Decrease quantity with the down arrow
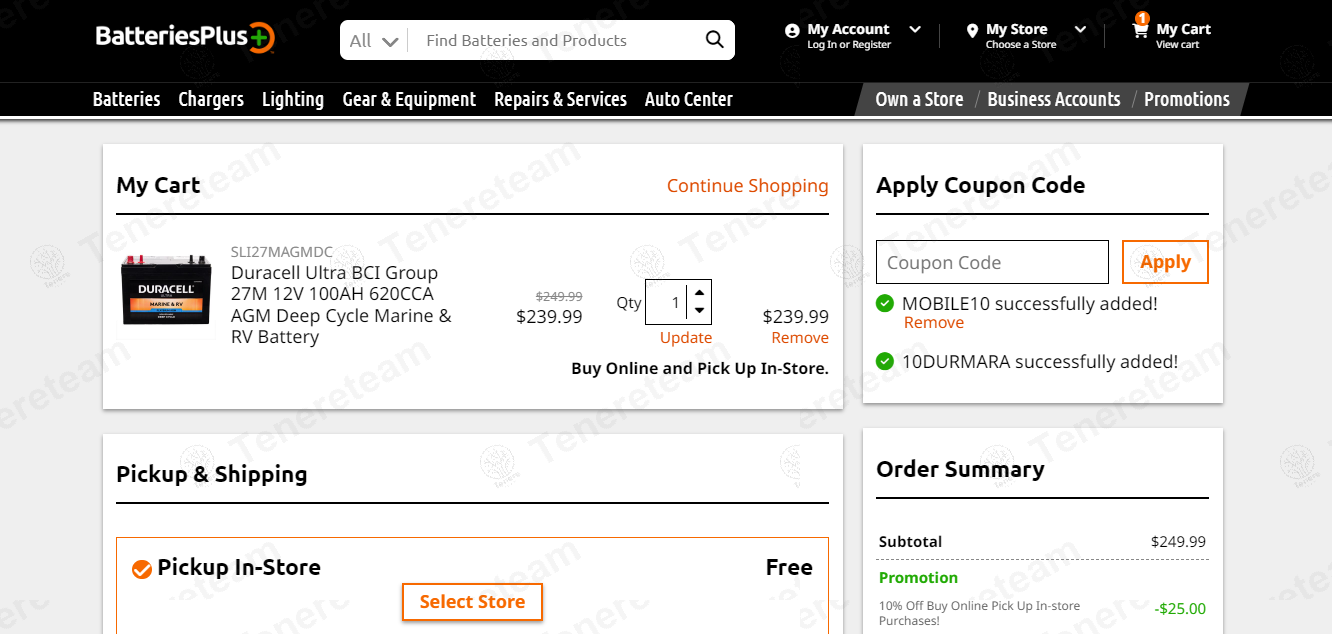This screenshot has height=634, width=1332. [699, 311]
